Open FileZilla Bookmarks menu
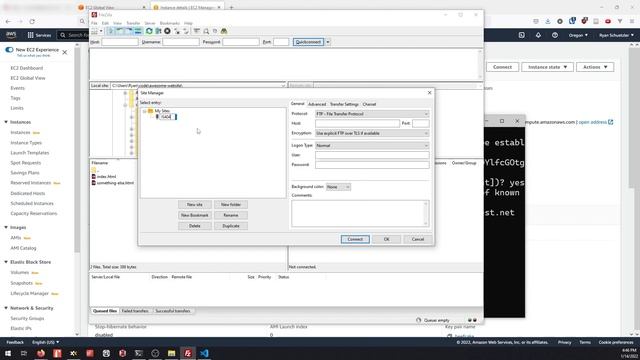Viewport: 640px width, 360px height. [x=169, y=23]
